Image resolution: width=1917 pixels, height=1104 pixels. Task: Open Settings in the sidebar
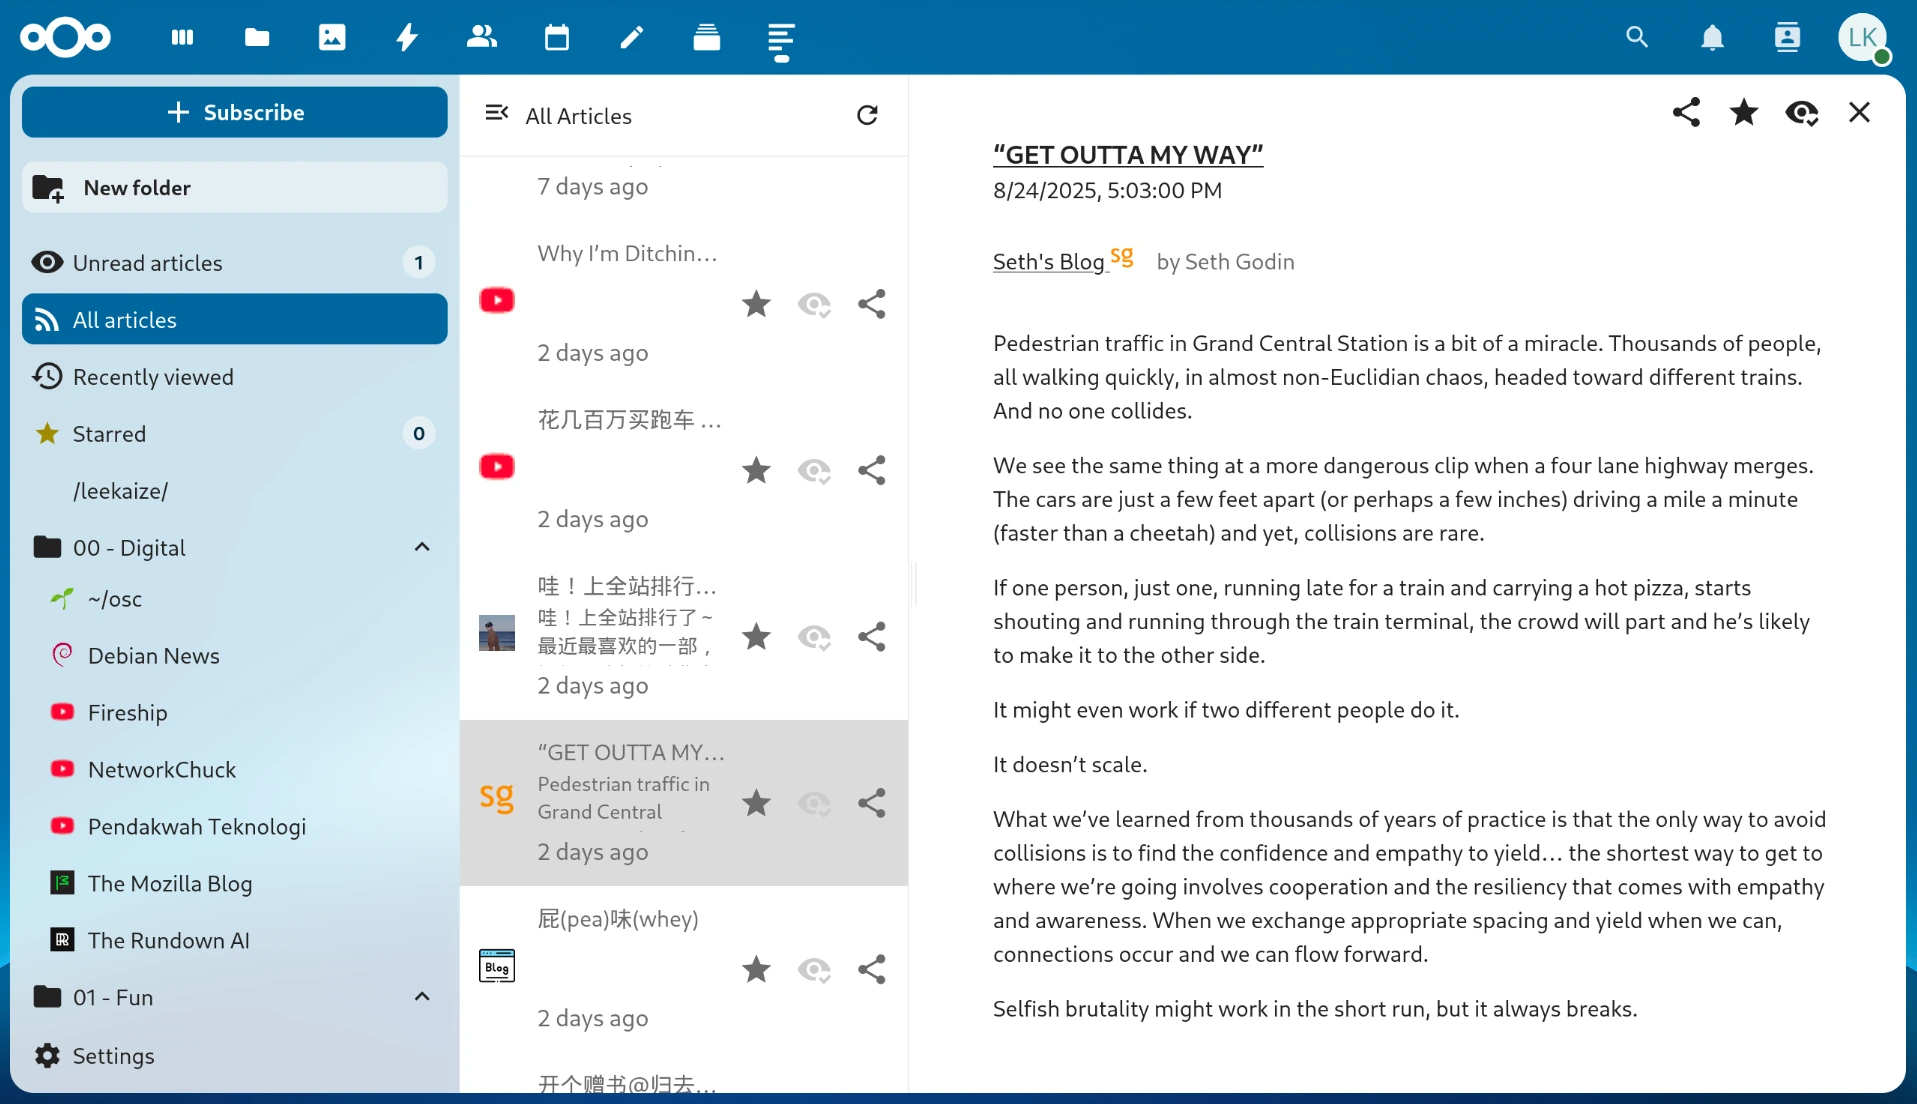[x=235, y=1055]
